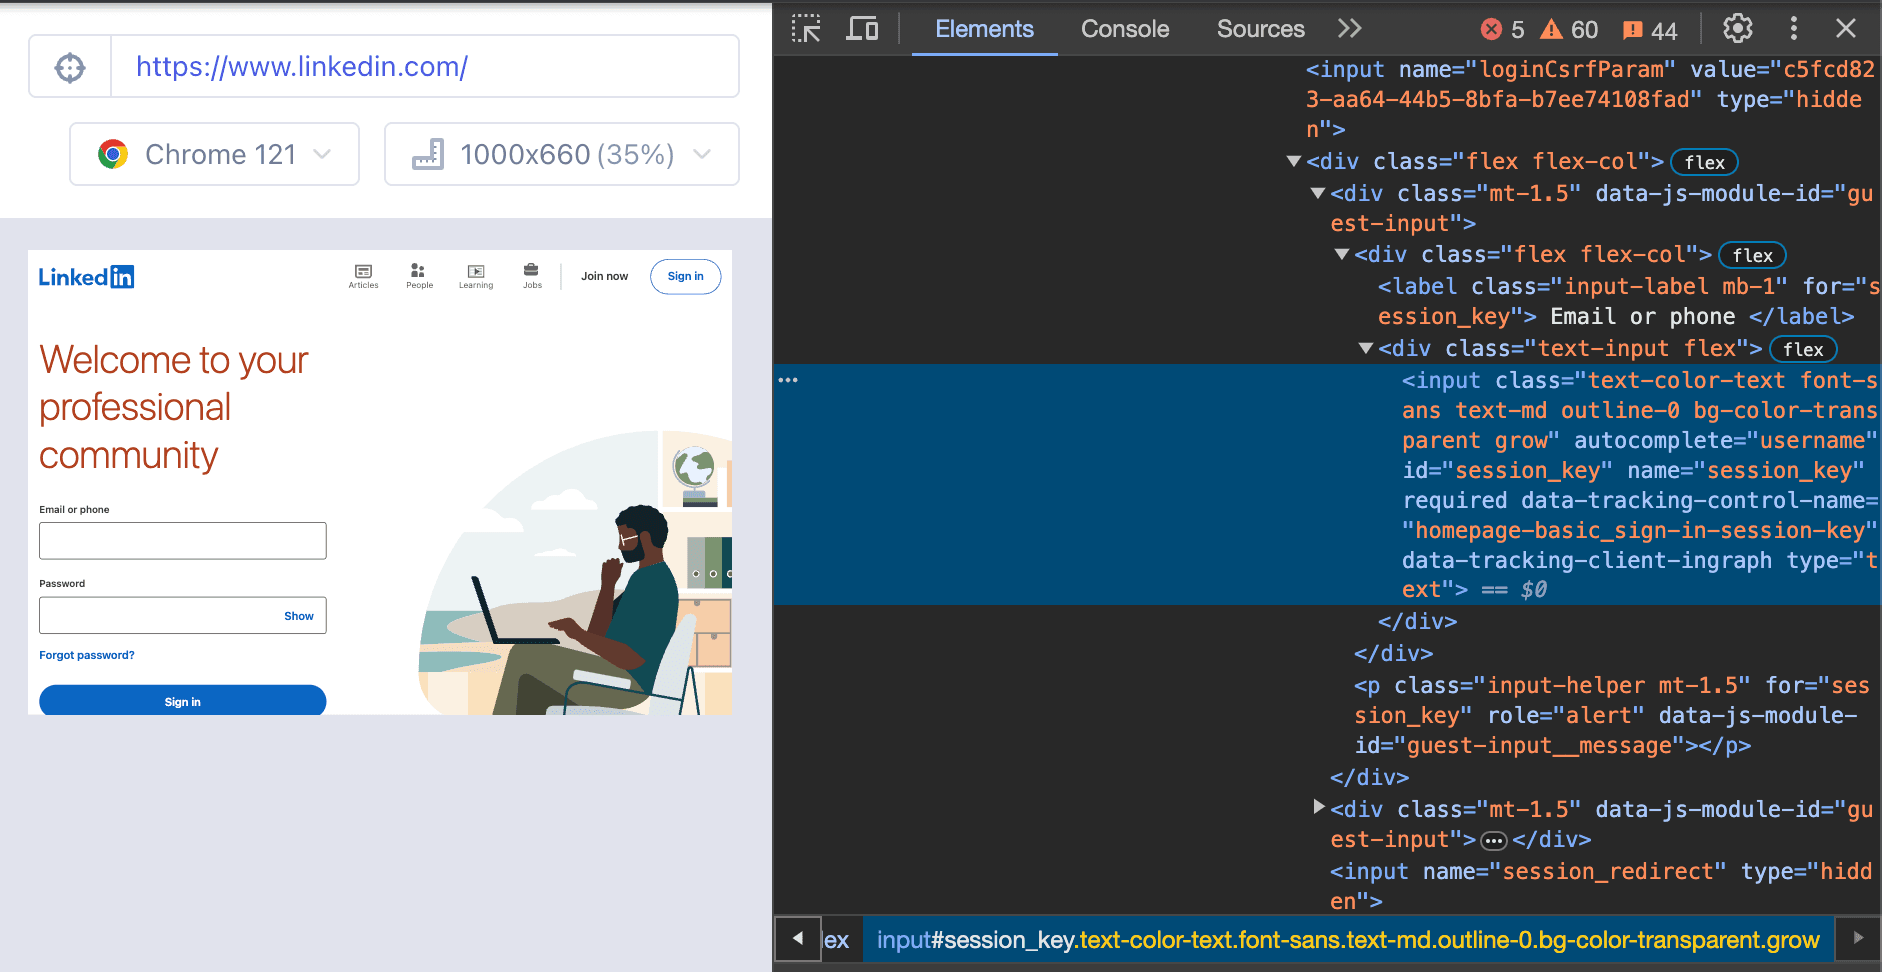Select the element inspector picker icon in DevTools
This screenshot has width=1882, height=972.
tap(806, 29)
